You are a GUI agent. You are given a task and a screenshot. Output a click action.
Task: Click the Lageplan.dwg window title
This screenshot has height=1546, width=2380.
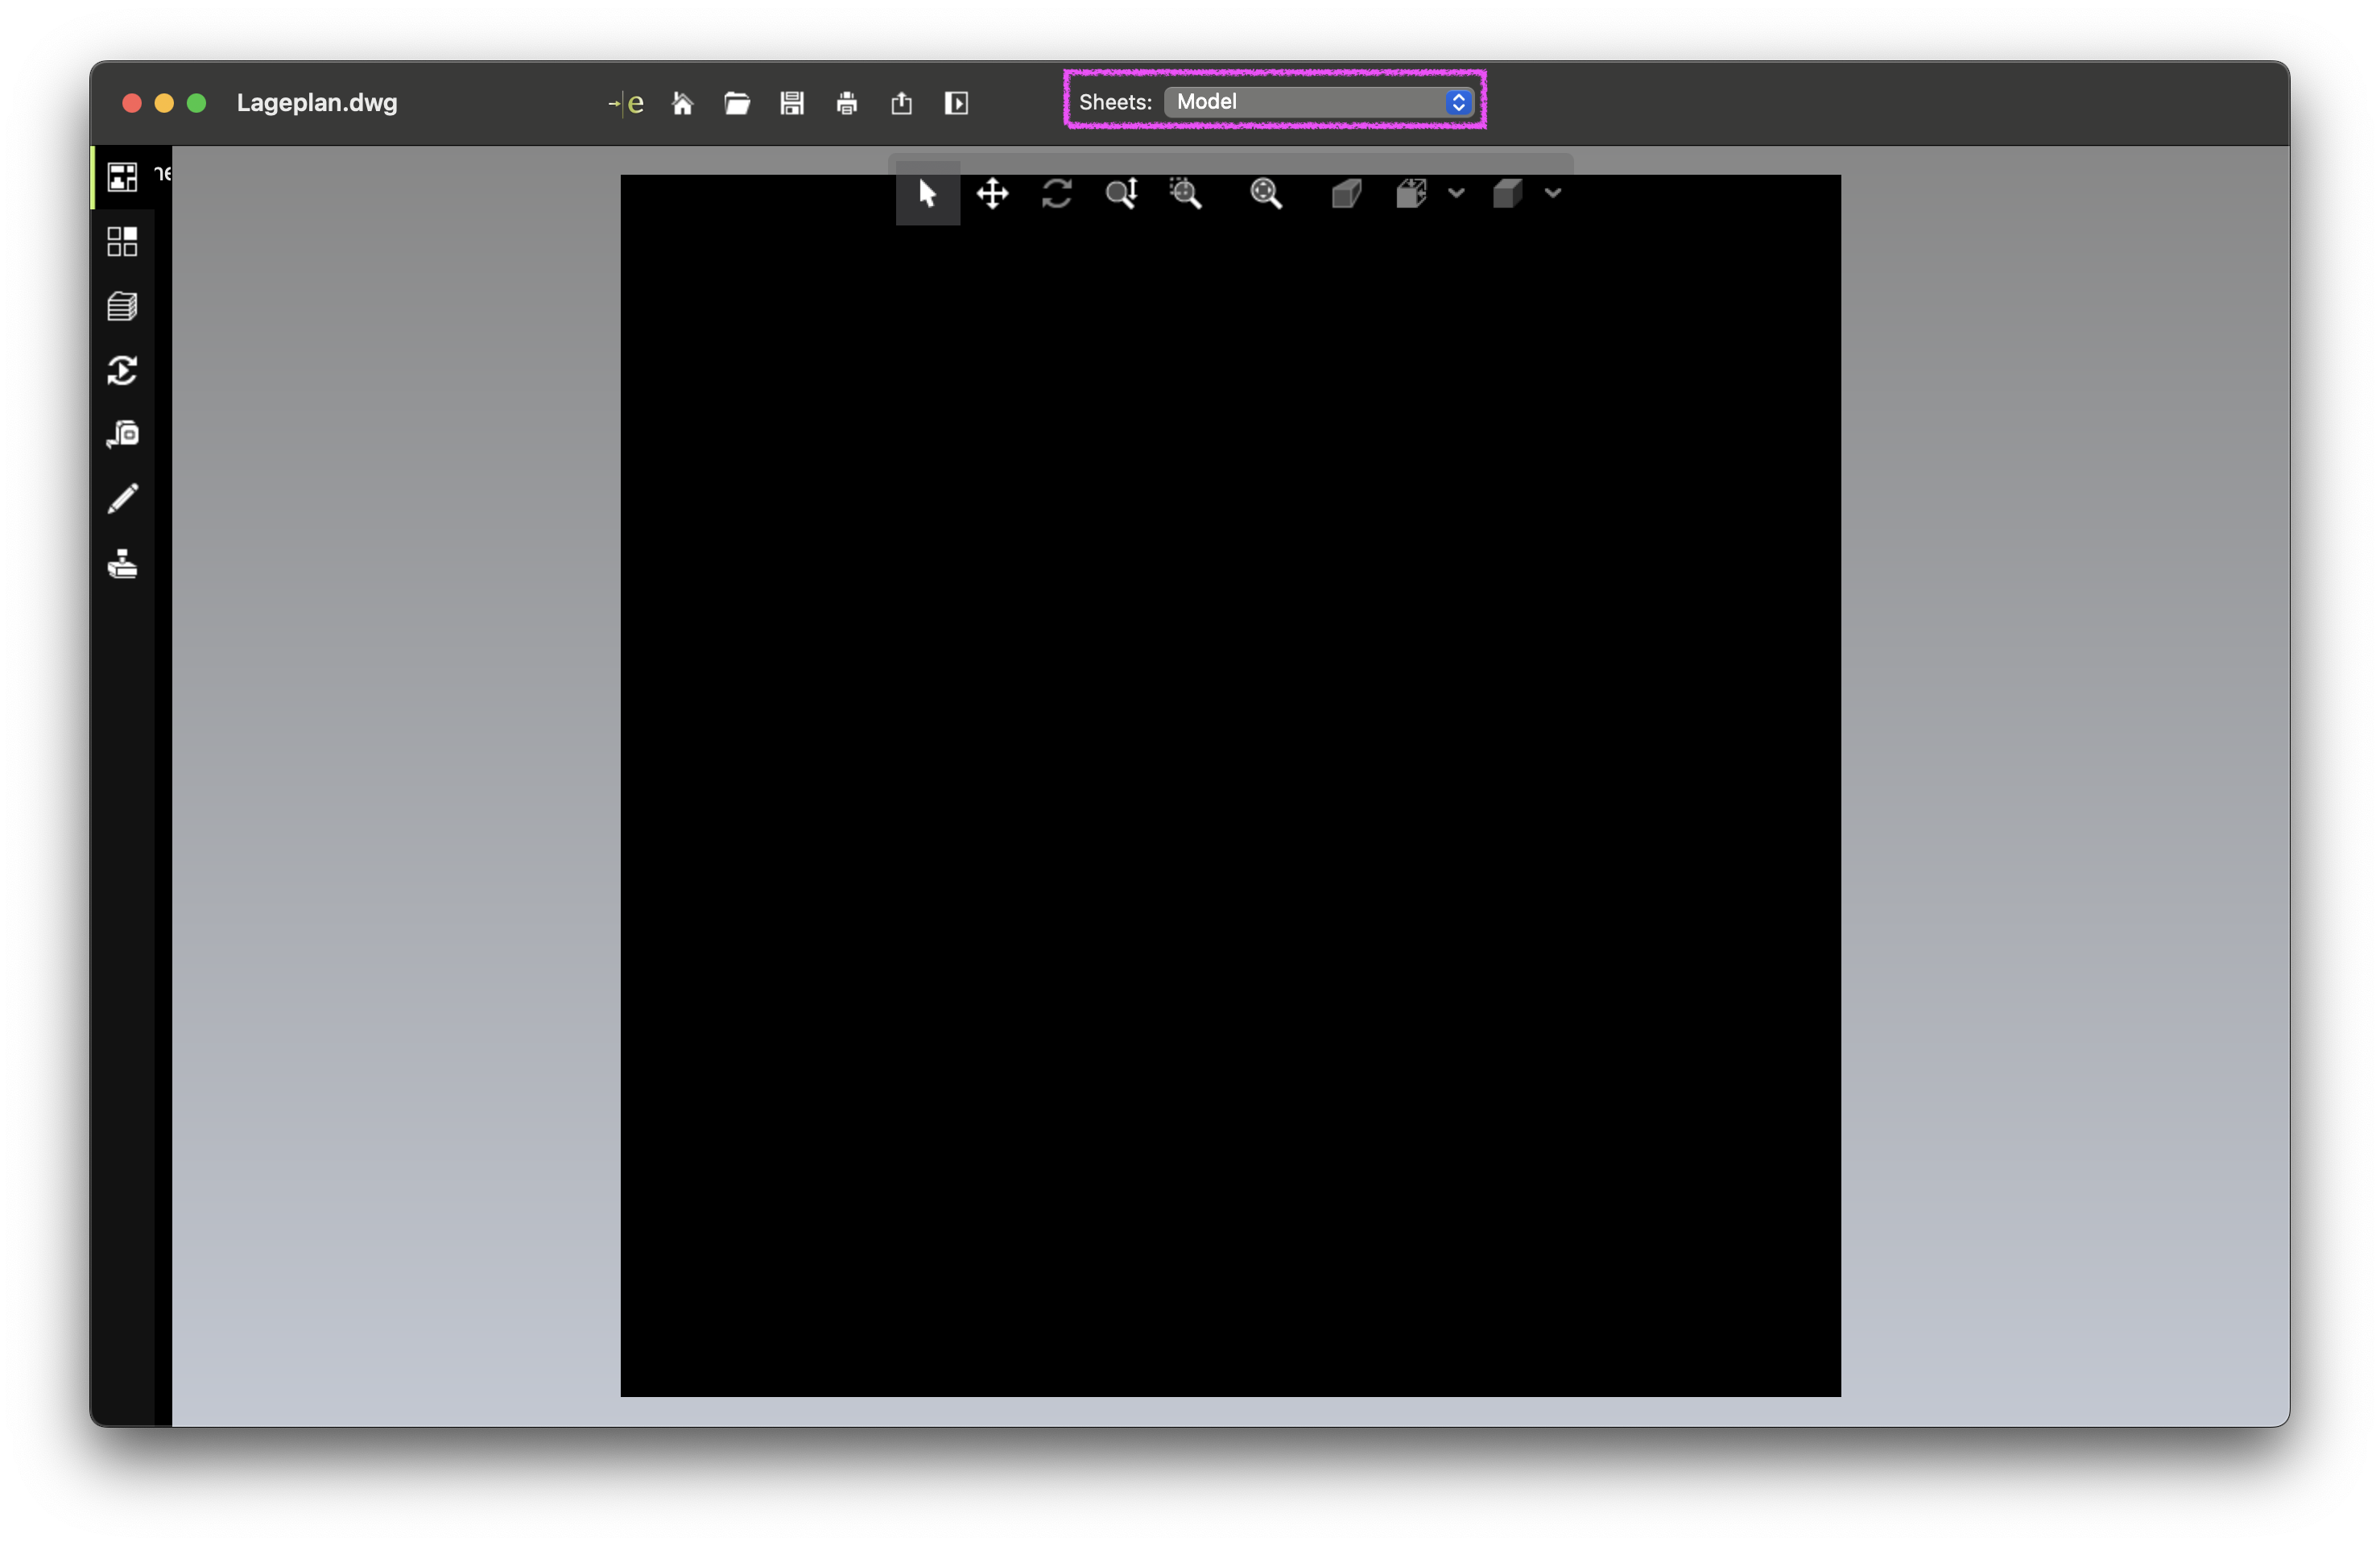pyautogui.click(x=317, y=103)
